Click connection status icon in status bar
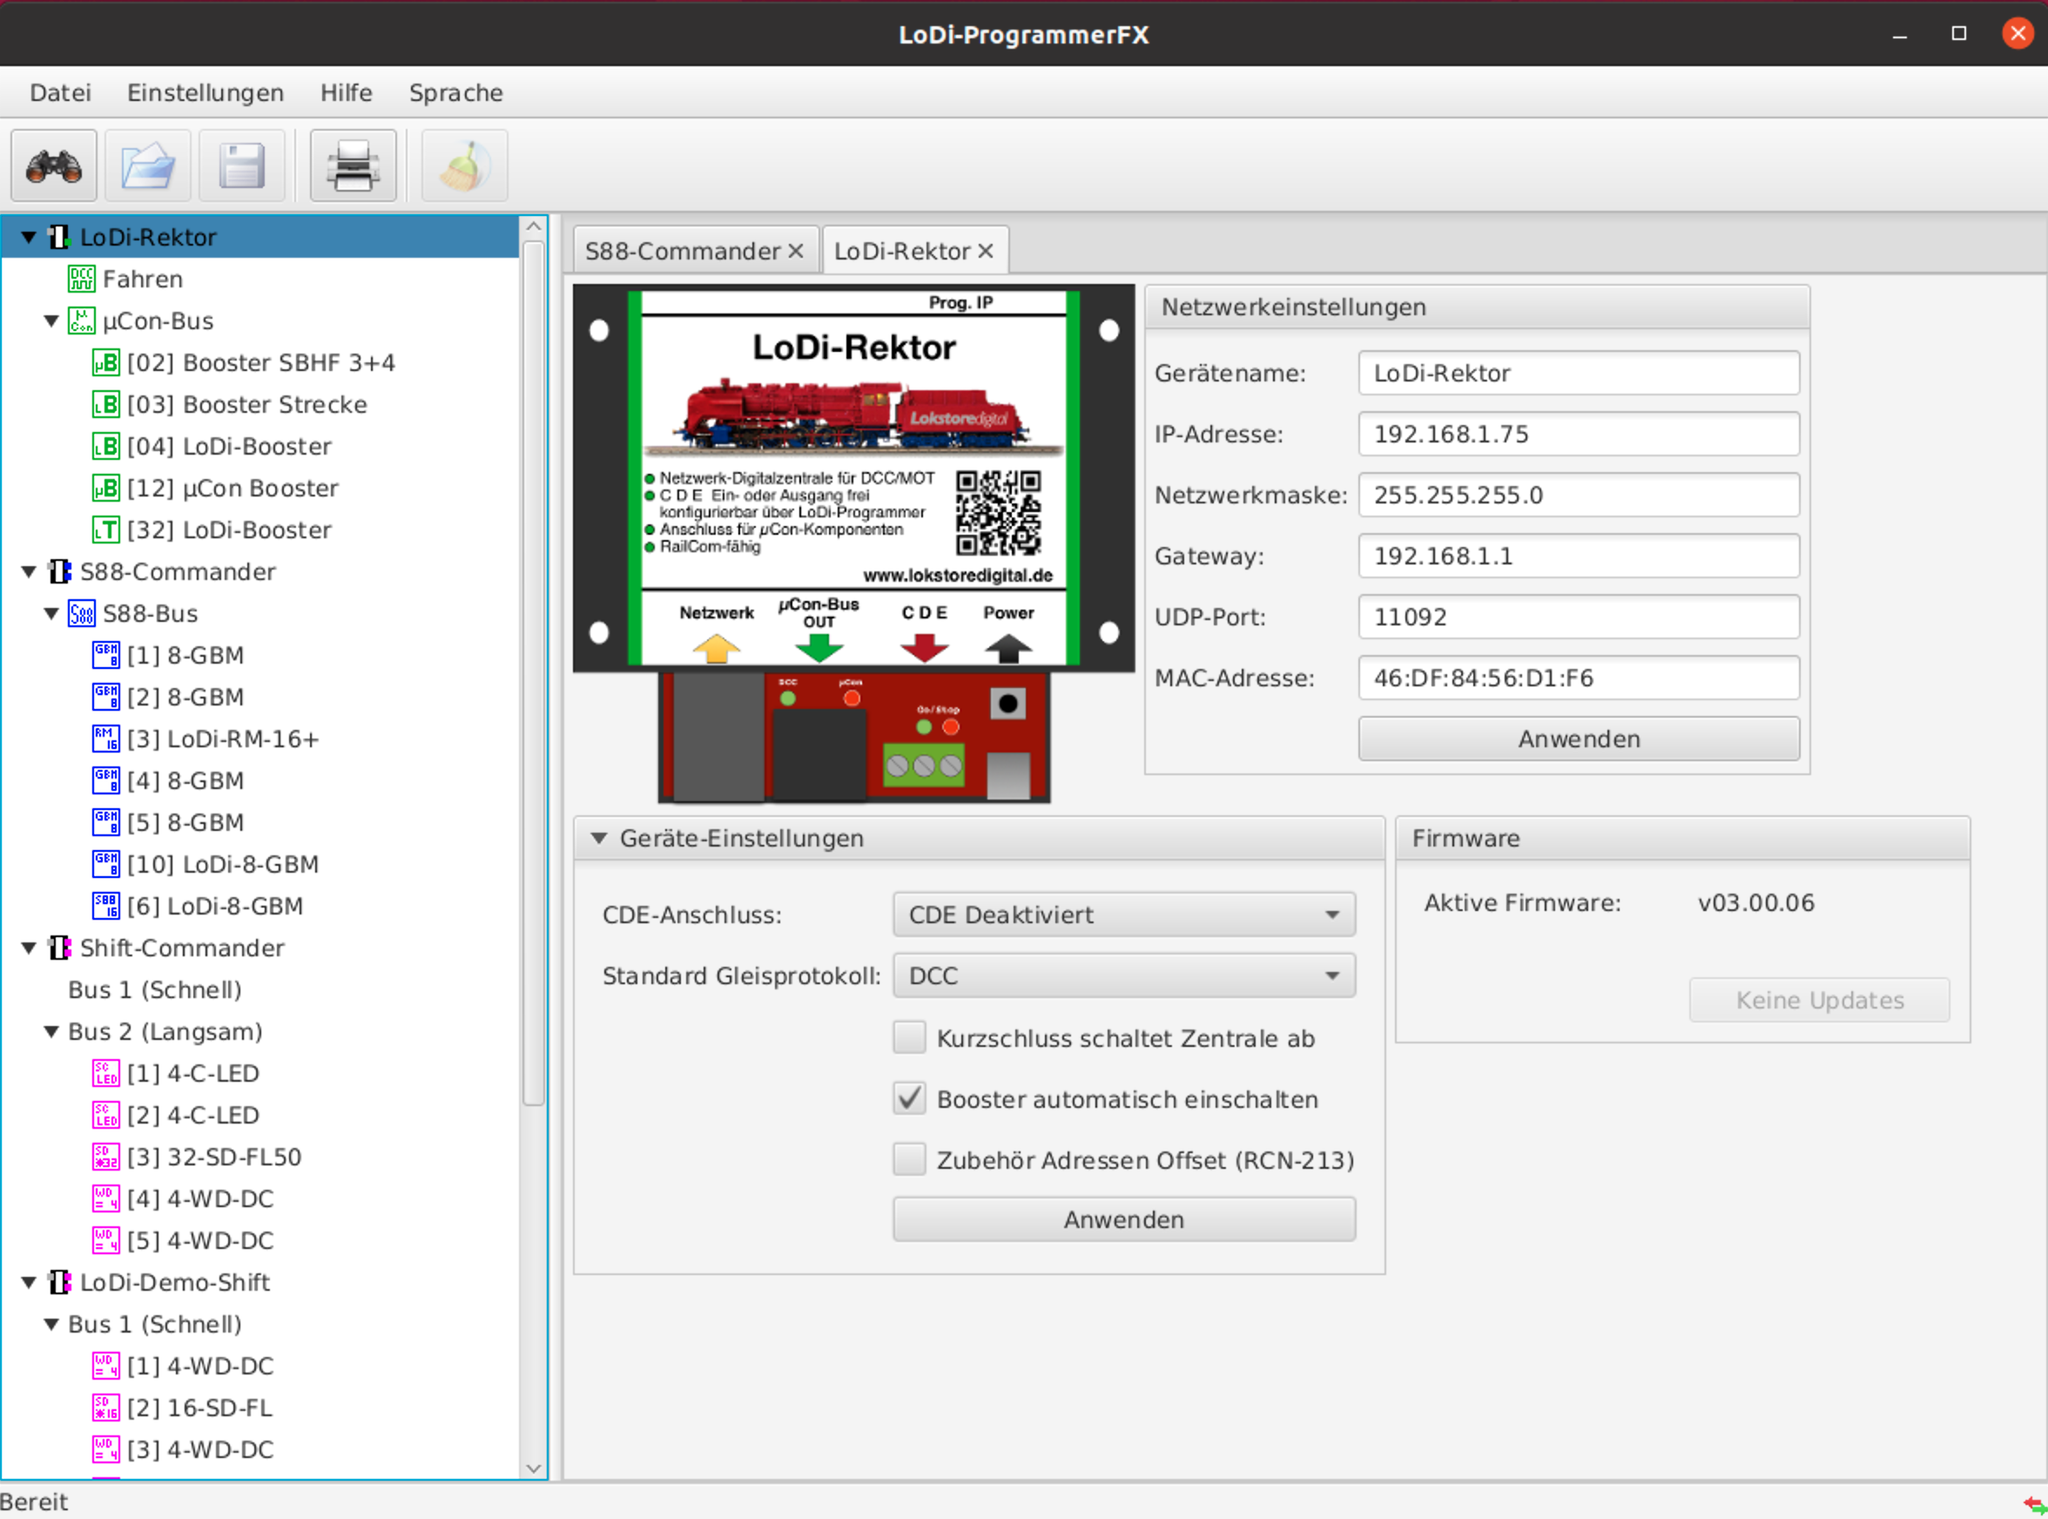This screenshot has width=2048, height=1519. [x=2035, y=1503]
